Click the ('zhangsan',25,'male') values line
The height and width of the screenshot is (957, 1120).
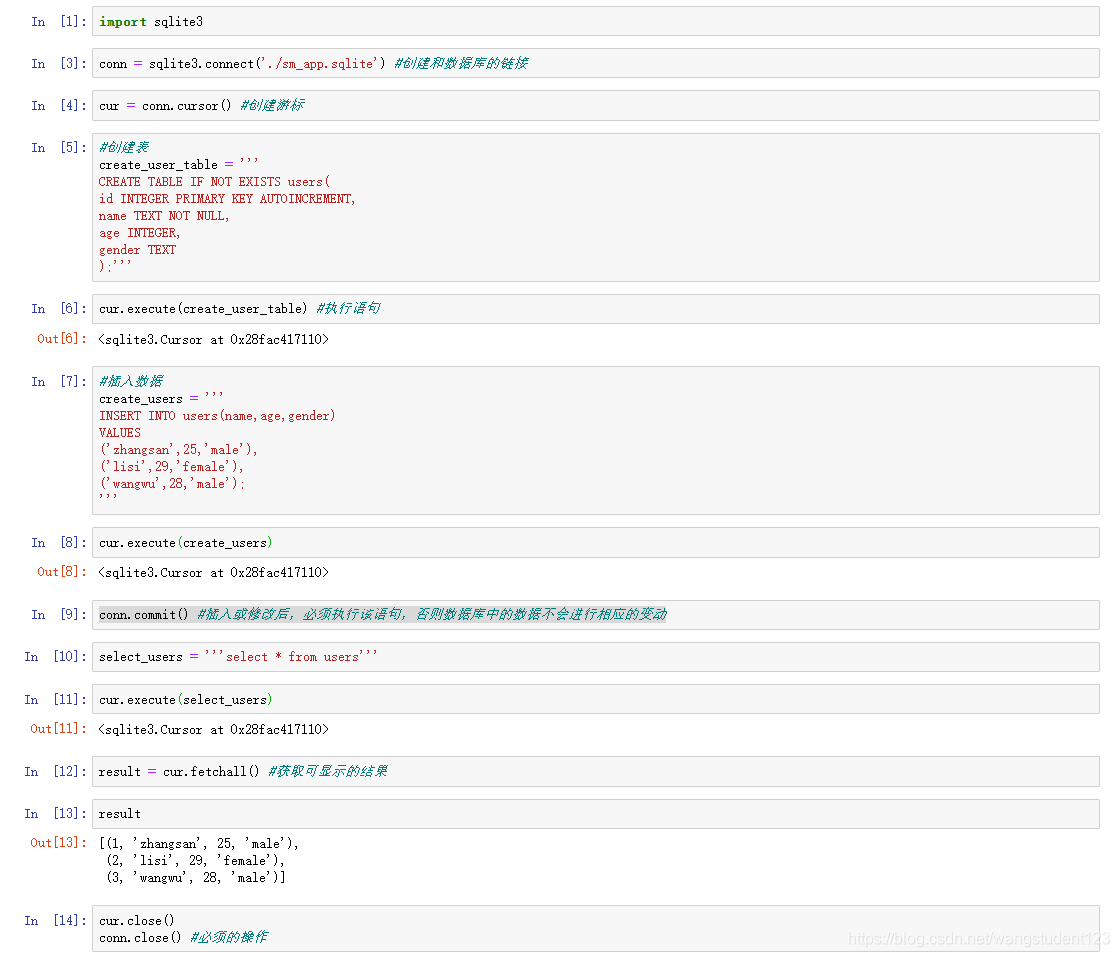coord(179,450)
